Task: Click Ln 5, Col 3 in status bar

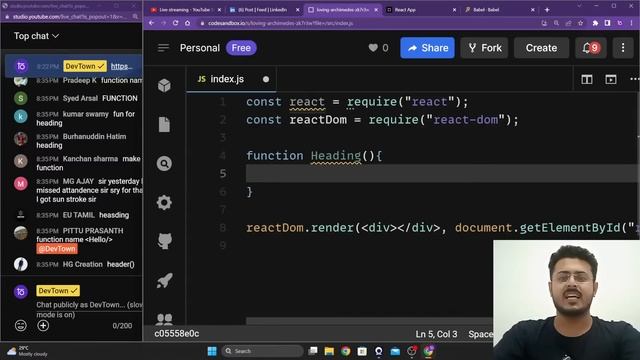Action: (x=436, y=334)
